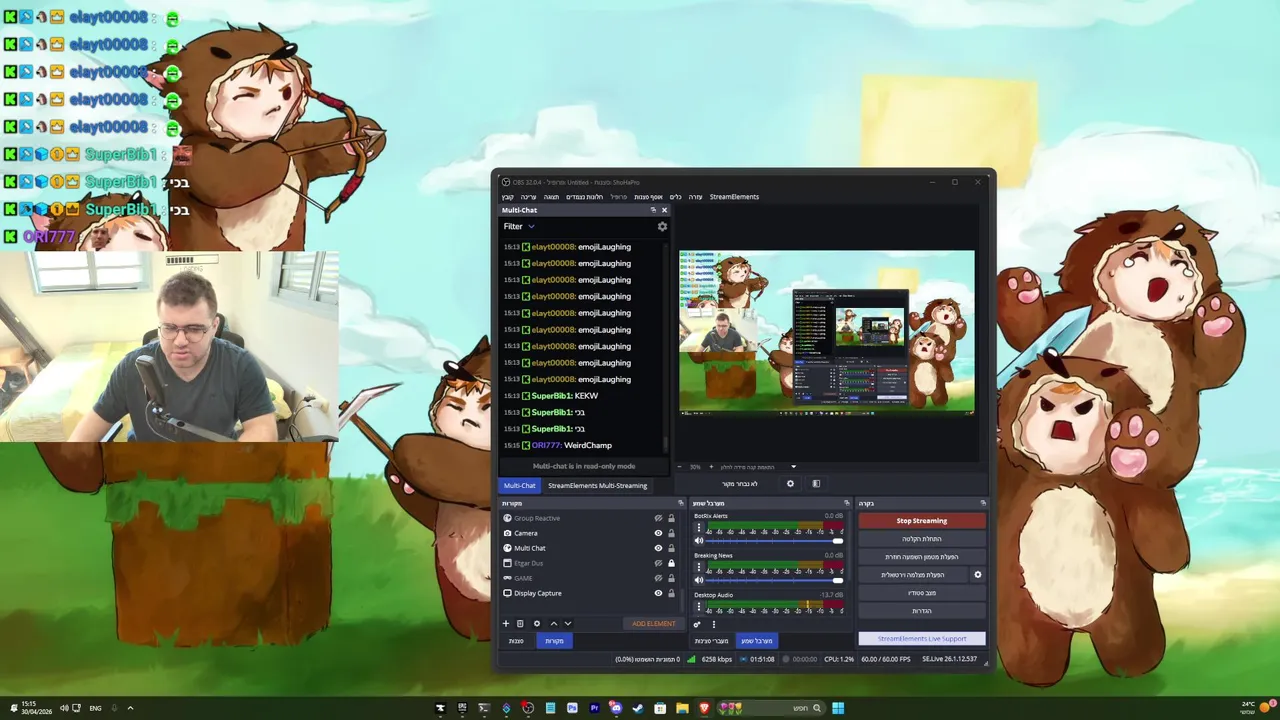Viewport: 1280px width, 720px height.
Task: Open StreamElements Live Support
Action: [922, 638]
